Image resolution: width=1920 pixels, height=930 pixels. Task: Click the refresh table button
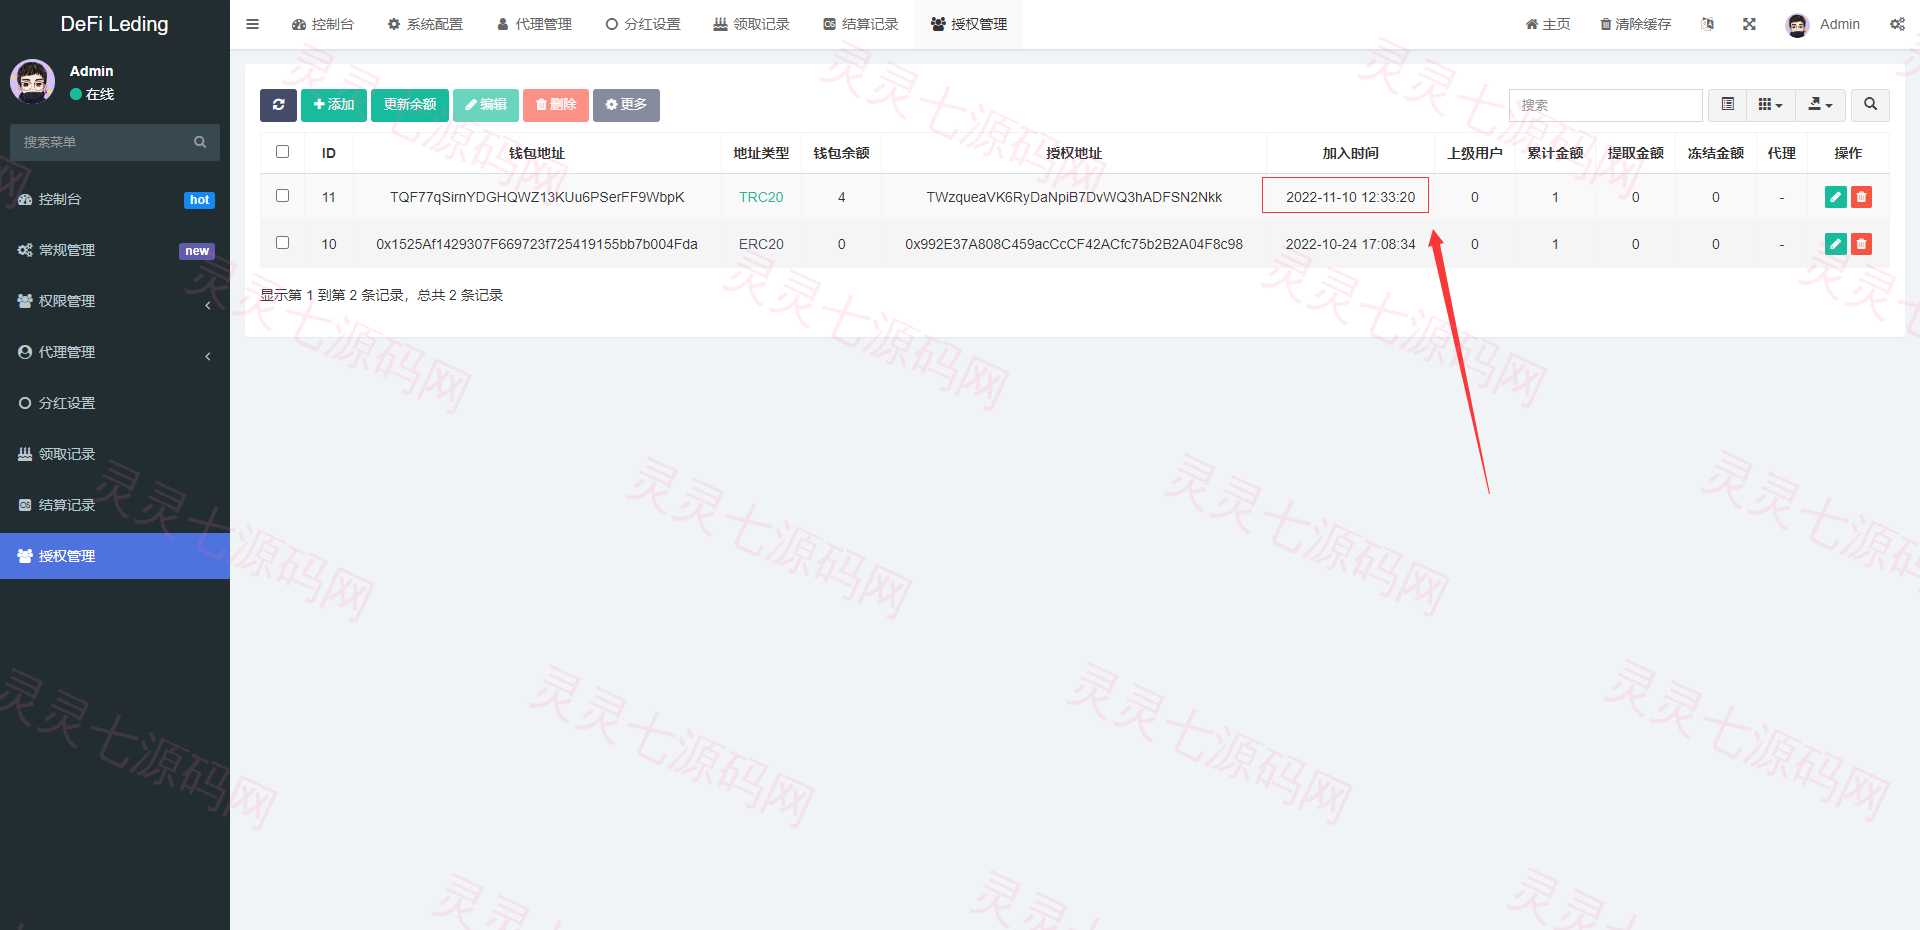278,105
